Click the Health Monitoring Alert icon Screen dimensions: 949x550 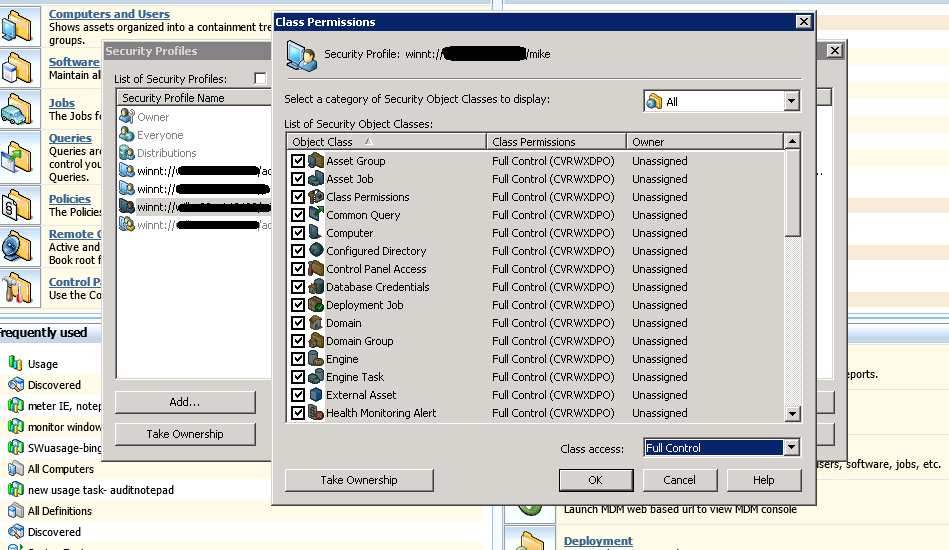(x=316, y=413)
